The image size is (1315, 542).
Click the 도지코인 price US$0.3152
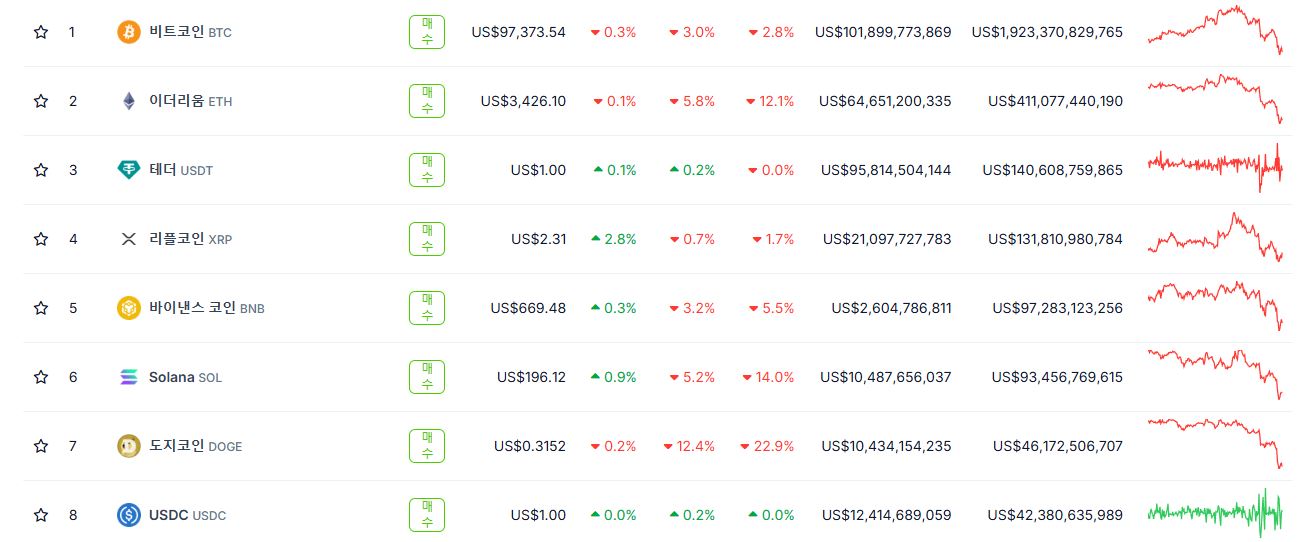[530, 446]
